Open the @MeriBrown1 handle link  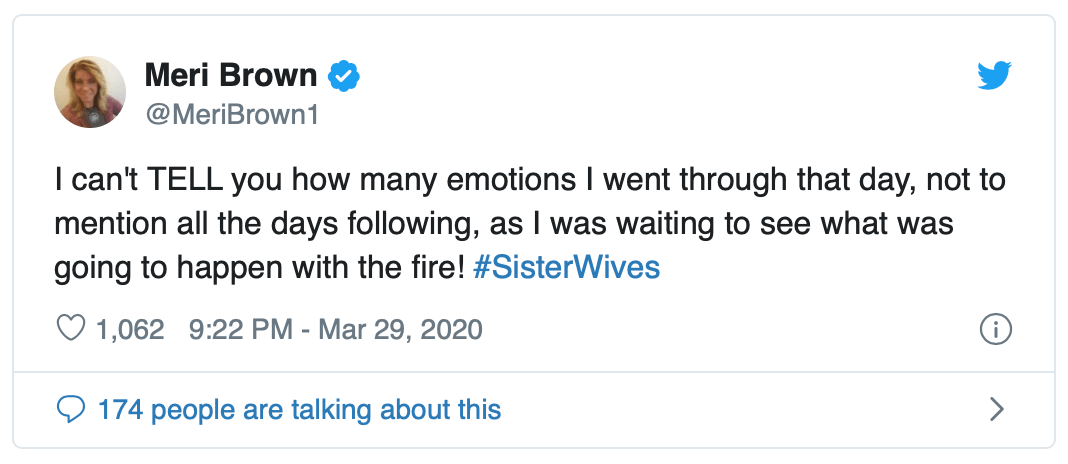[x=232, y=115]
